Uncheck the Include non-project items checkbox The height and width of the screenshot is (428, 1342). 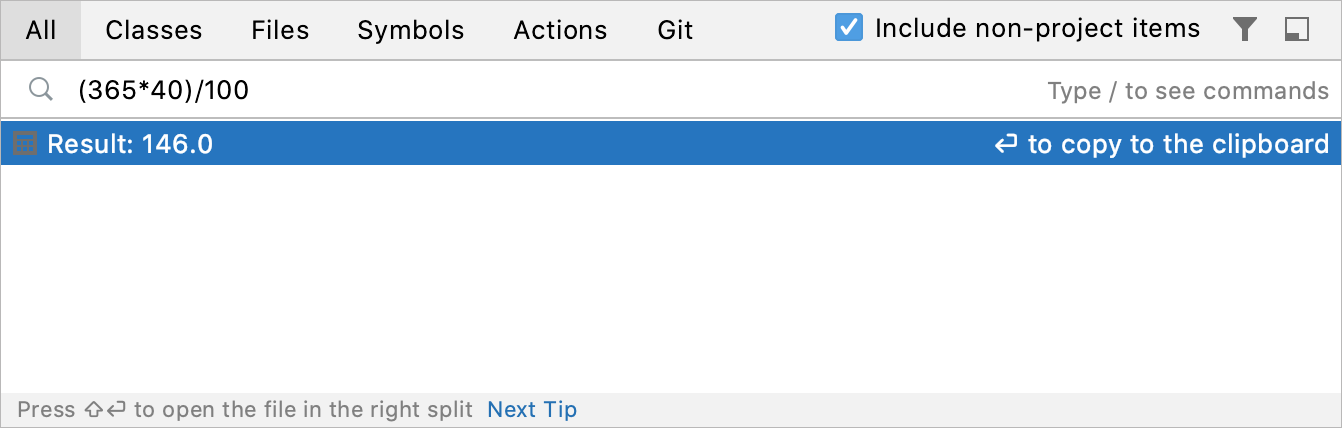tap(849, 28)
